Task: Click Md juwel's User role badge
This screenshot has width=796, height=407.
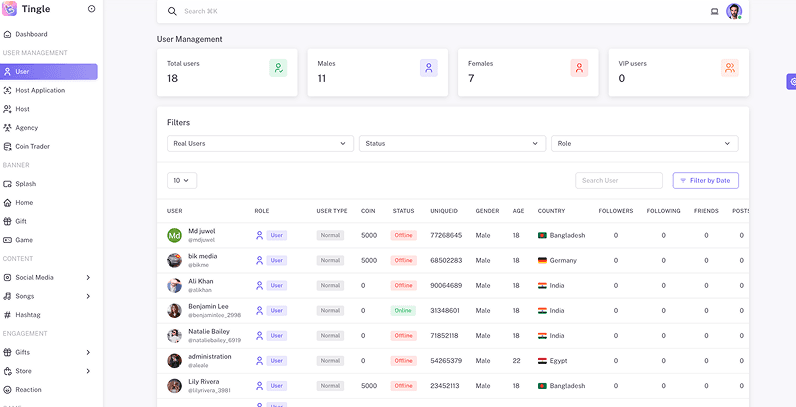Action: [x=277, y=235]
